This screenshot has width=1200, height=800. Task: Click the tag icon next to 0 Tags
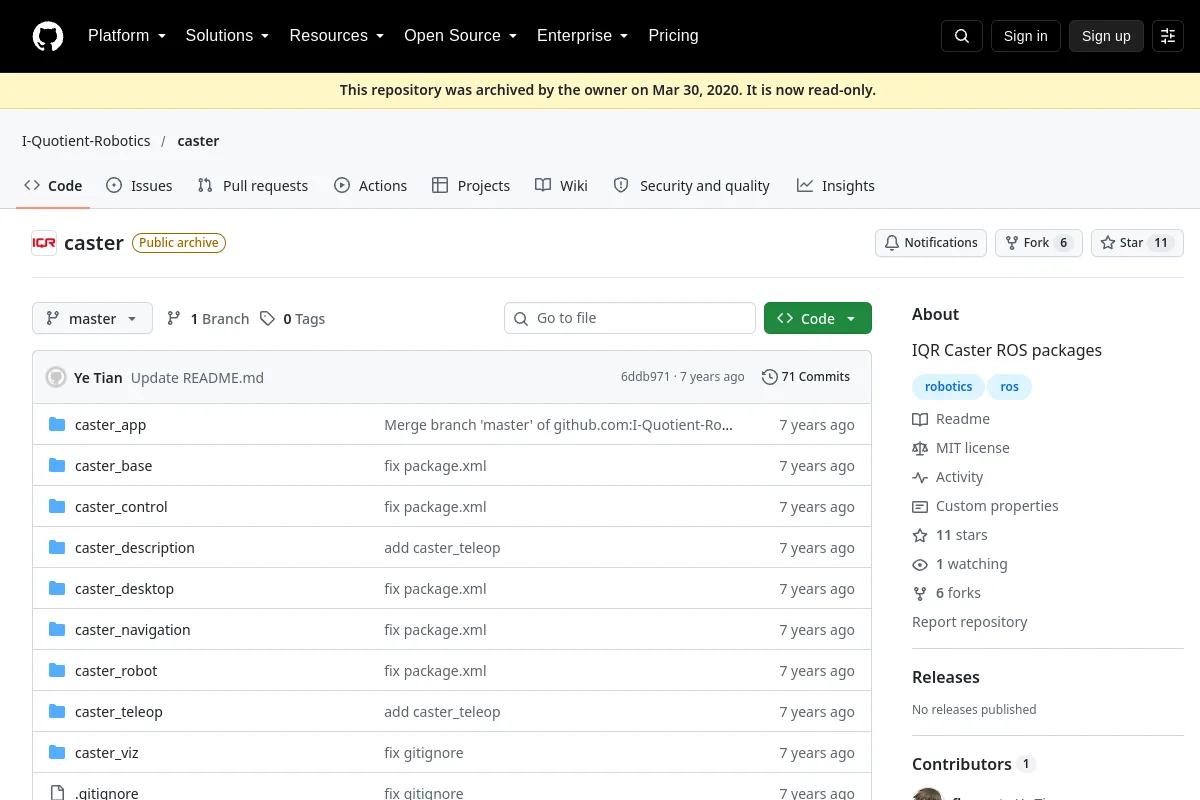pyautogui.click(x=267, y=319)
